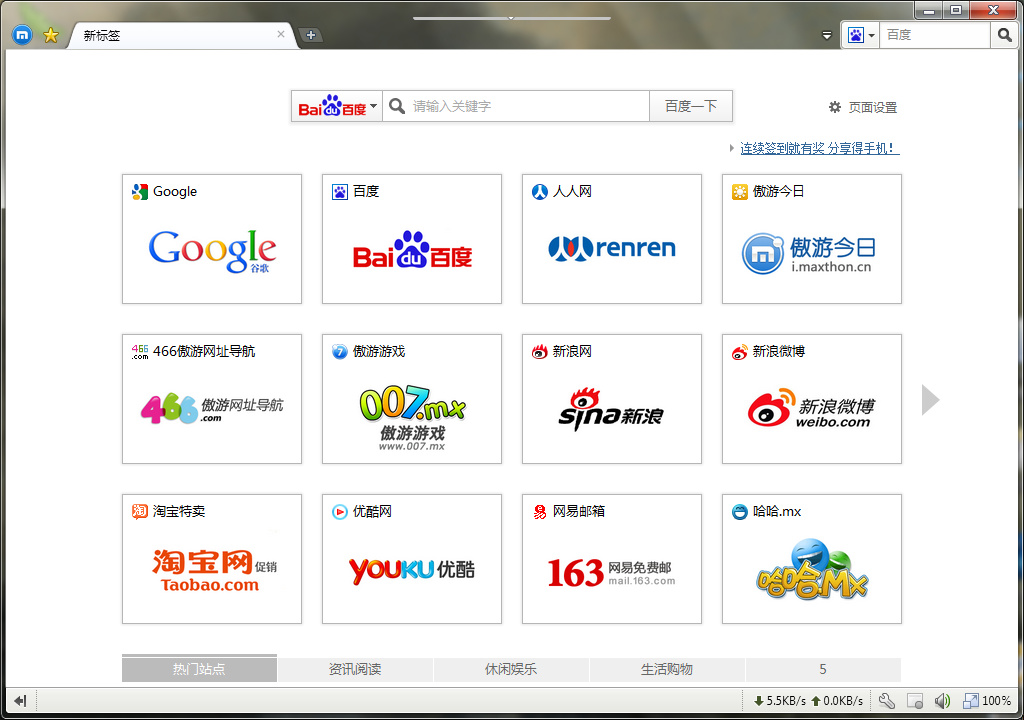Image resolution: width=1024 pixels, height=720 pixels.
Task: Click upload speed 0.0KB/s indicator
Action: pos(837,701)
